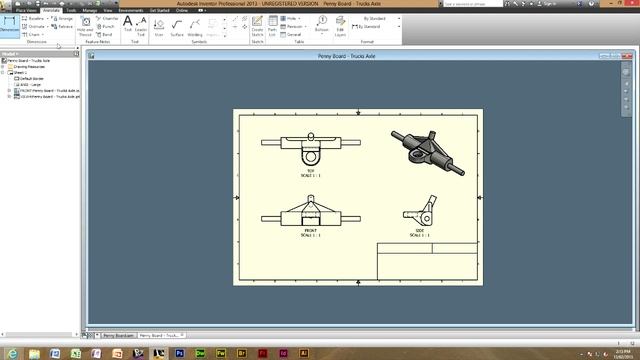Open Photoshop from the taskbar
This screenshot has height=360, width=640.
pos(179,353)
